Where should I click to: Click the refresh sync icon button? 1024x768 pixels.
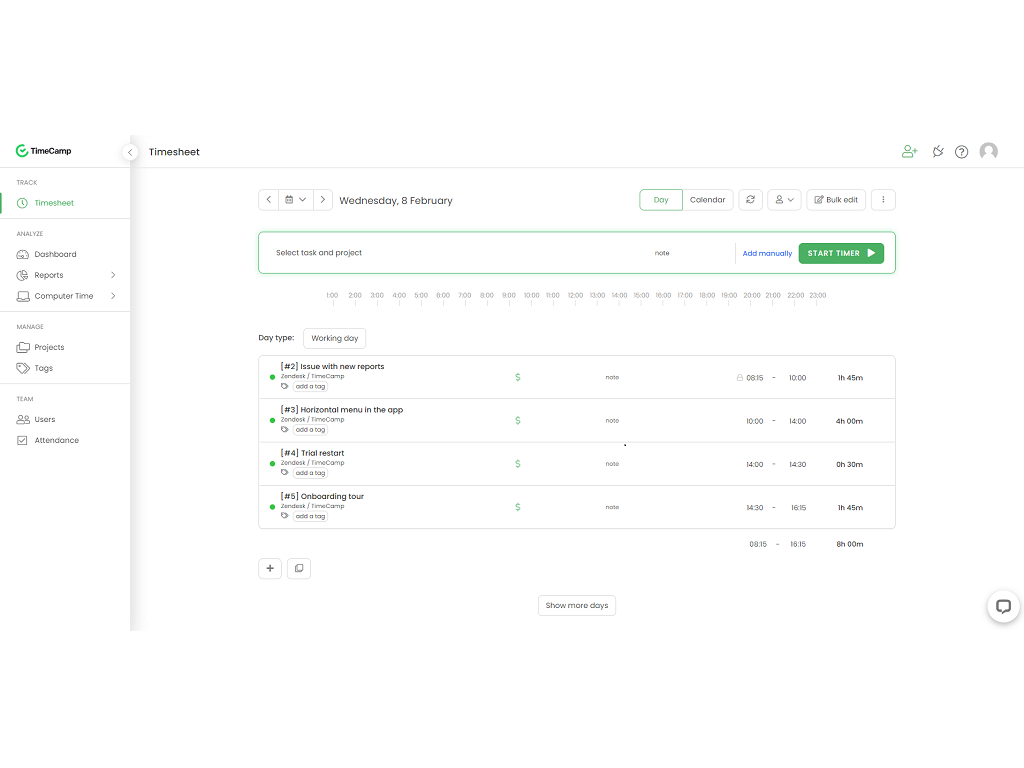750,200
